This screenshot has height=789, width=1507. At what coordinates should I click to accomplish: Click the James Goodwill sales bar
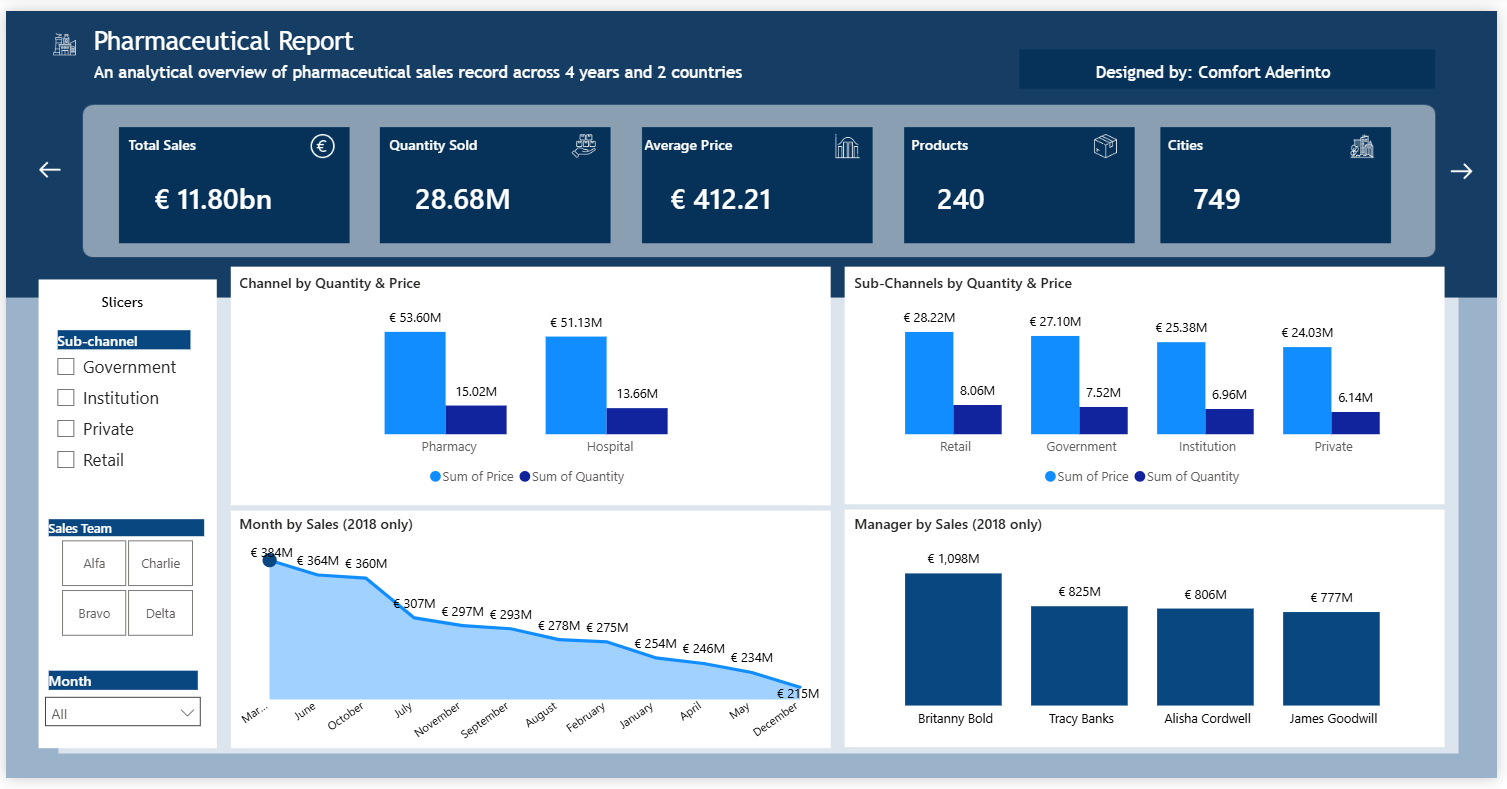tap(1331, 659)
